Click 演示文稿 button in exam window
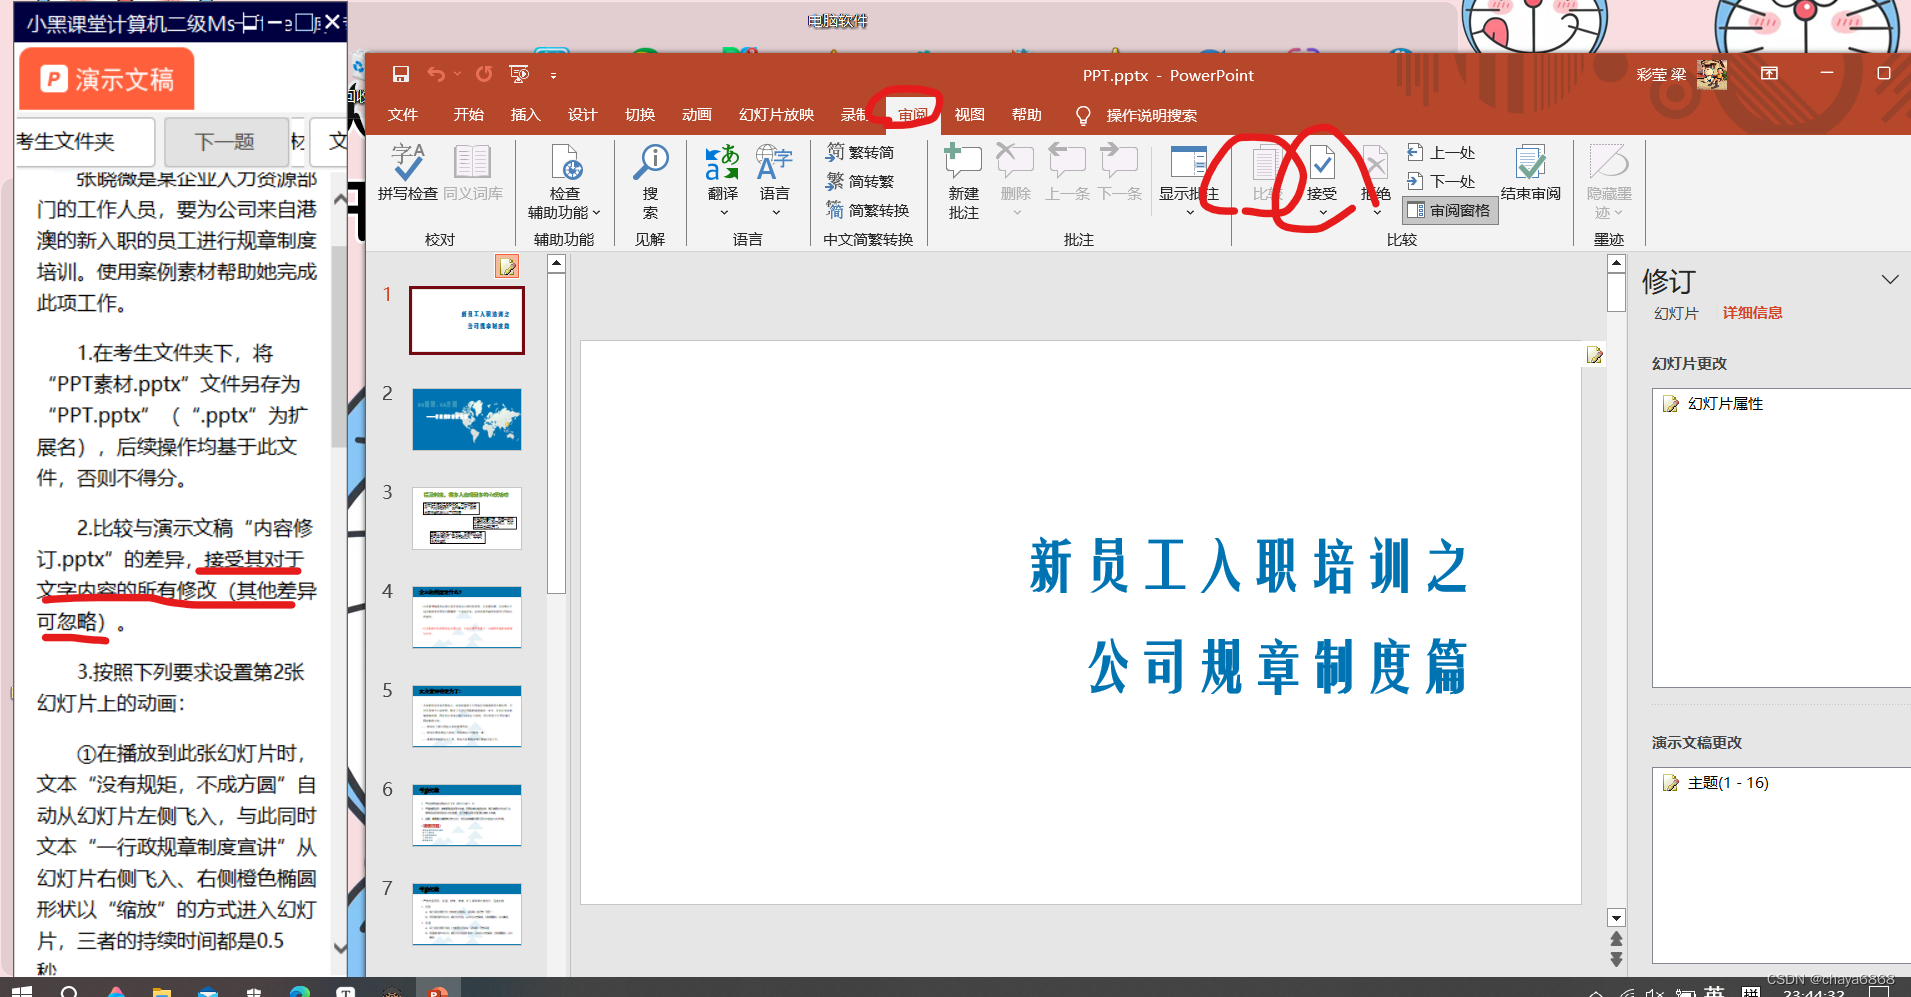Screen dimensions: 1911x997 coord(107,79)
